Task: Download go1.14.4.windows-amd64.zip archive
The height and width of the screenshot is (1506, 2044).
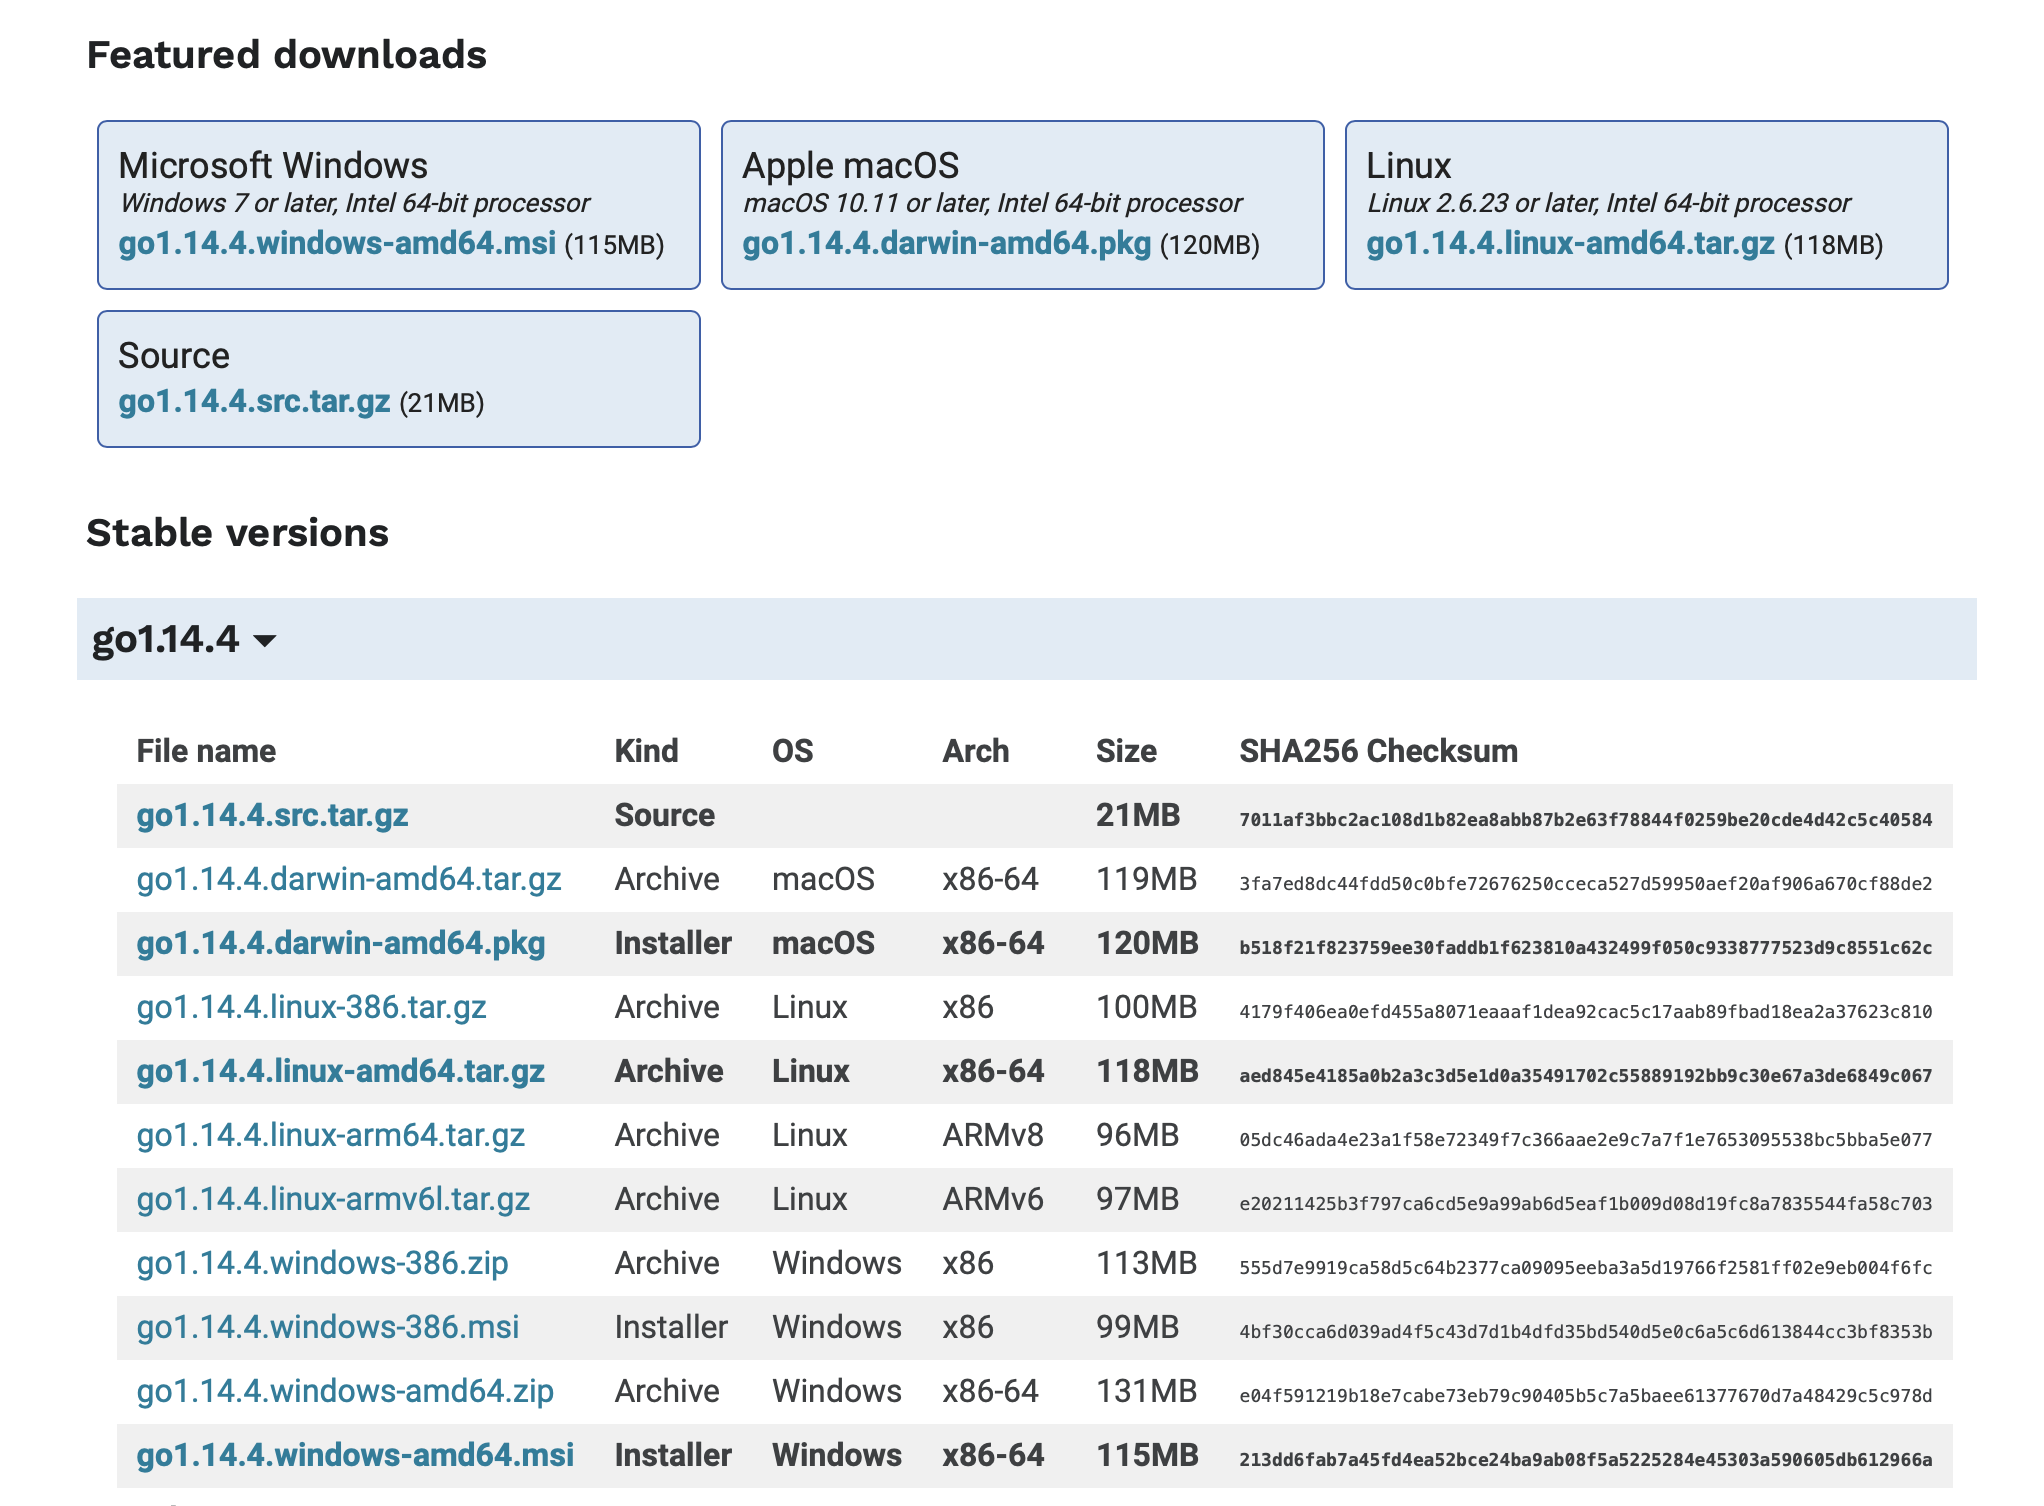Action: click(345, 1391)
